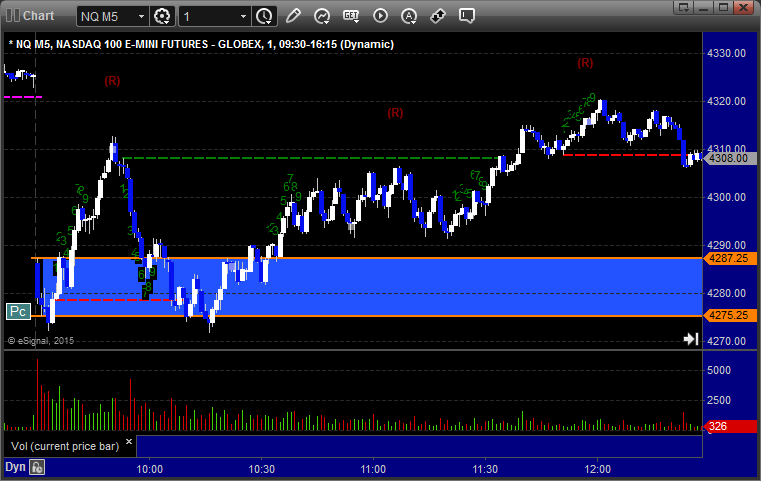Image resolution: width=761 pixels, height=481 pixels.
Task: Open the time template clock menu
Action: [265, 16]
